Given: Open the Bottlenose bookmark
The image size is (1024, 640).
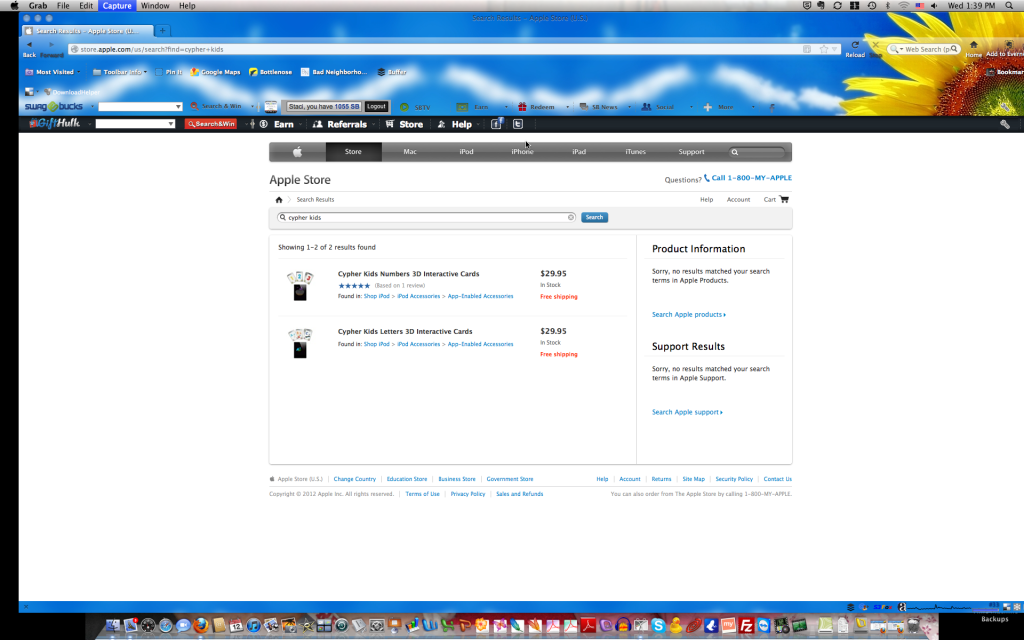Looking at the screenshot, I should 270,72.
